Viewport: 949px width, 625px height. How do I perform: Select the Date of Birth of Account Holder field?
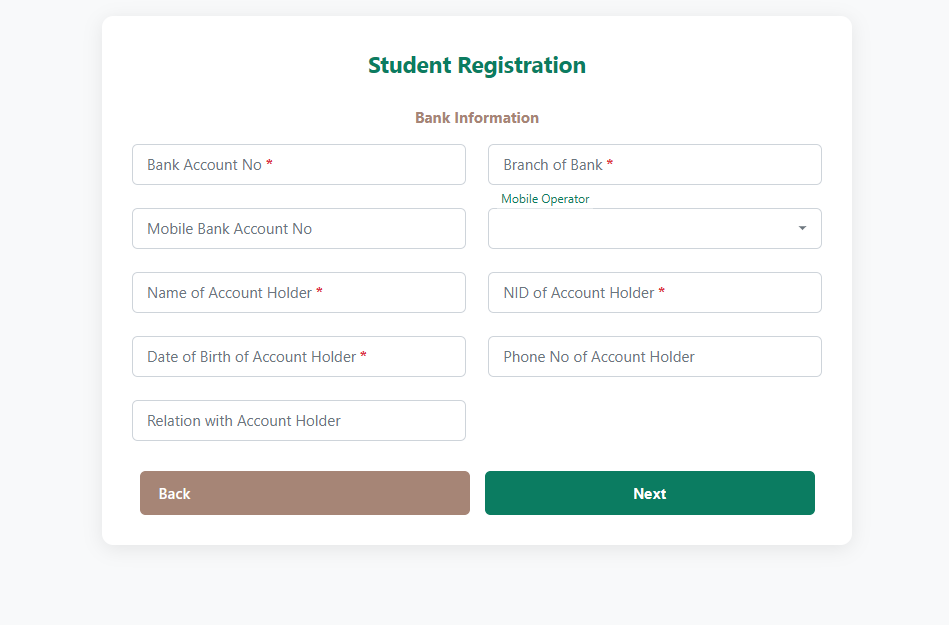[298, 357]
